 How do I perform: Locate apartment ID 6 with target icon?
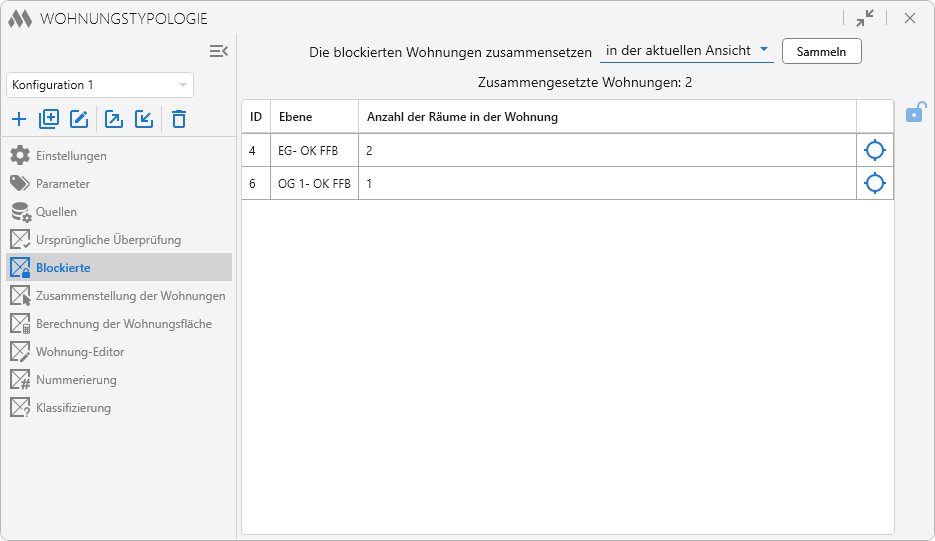click(x=874, y=183)
